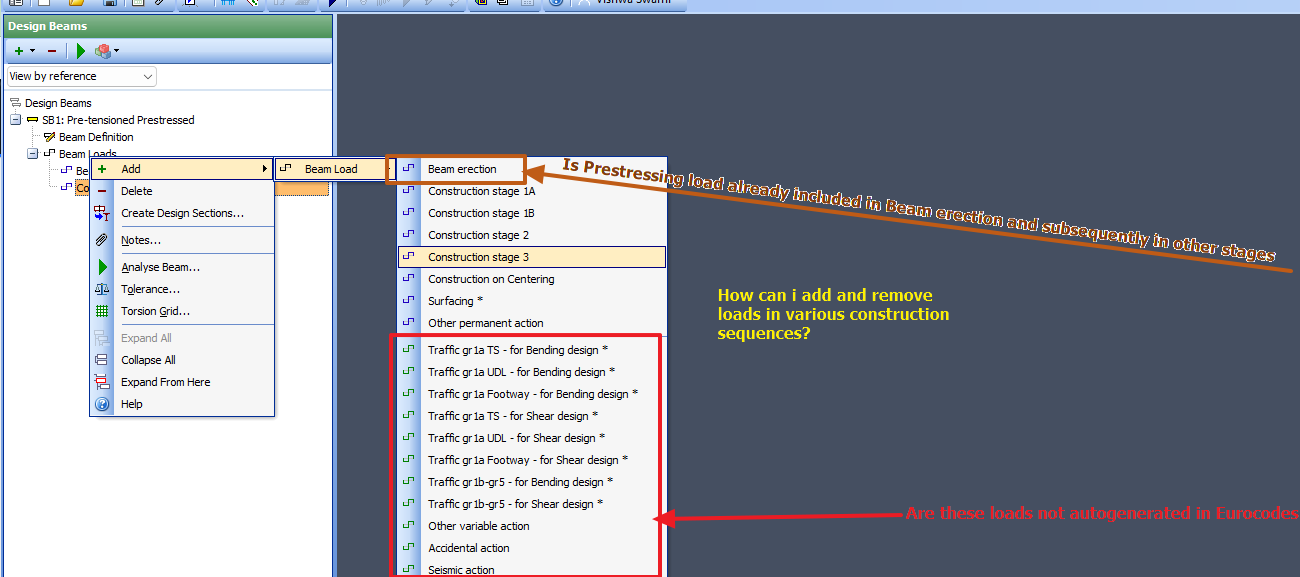Choose Beam erection from the Beam Load submenu
Screen dimensions: 1300x577
click(470, 169)
